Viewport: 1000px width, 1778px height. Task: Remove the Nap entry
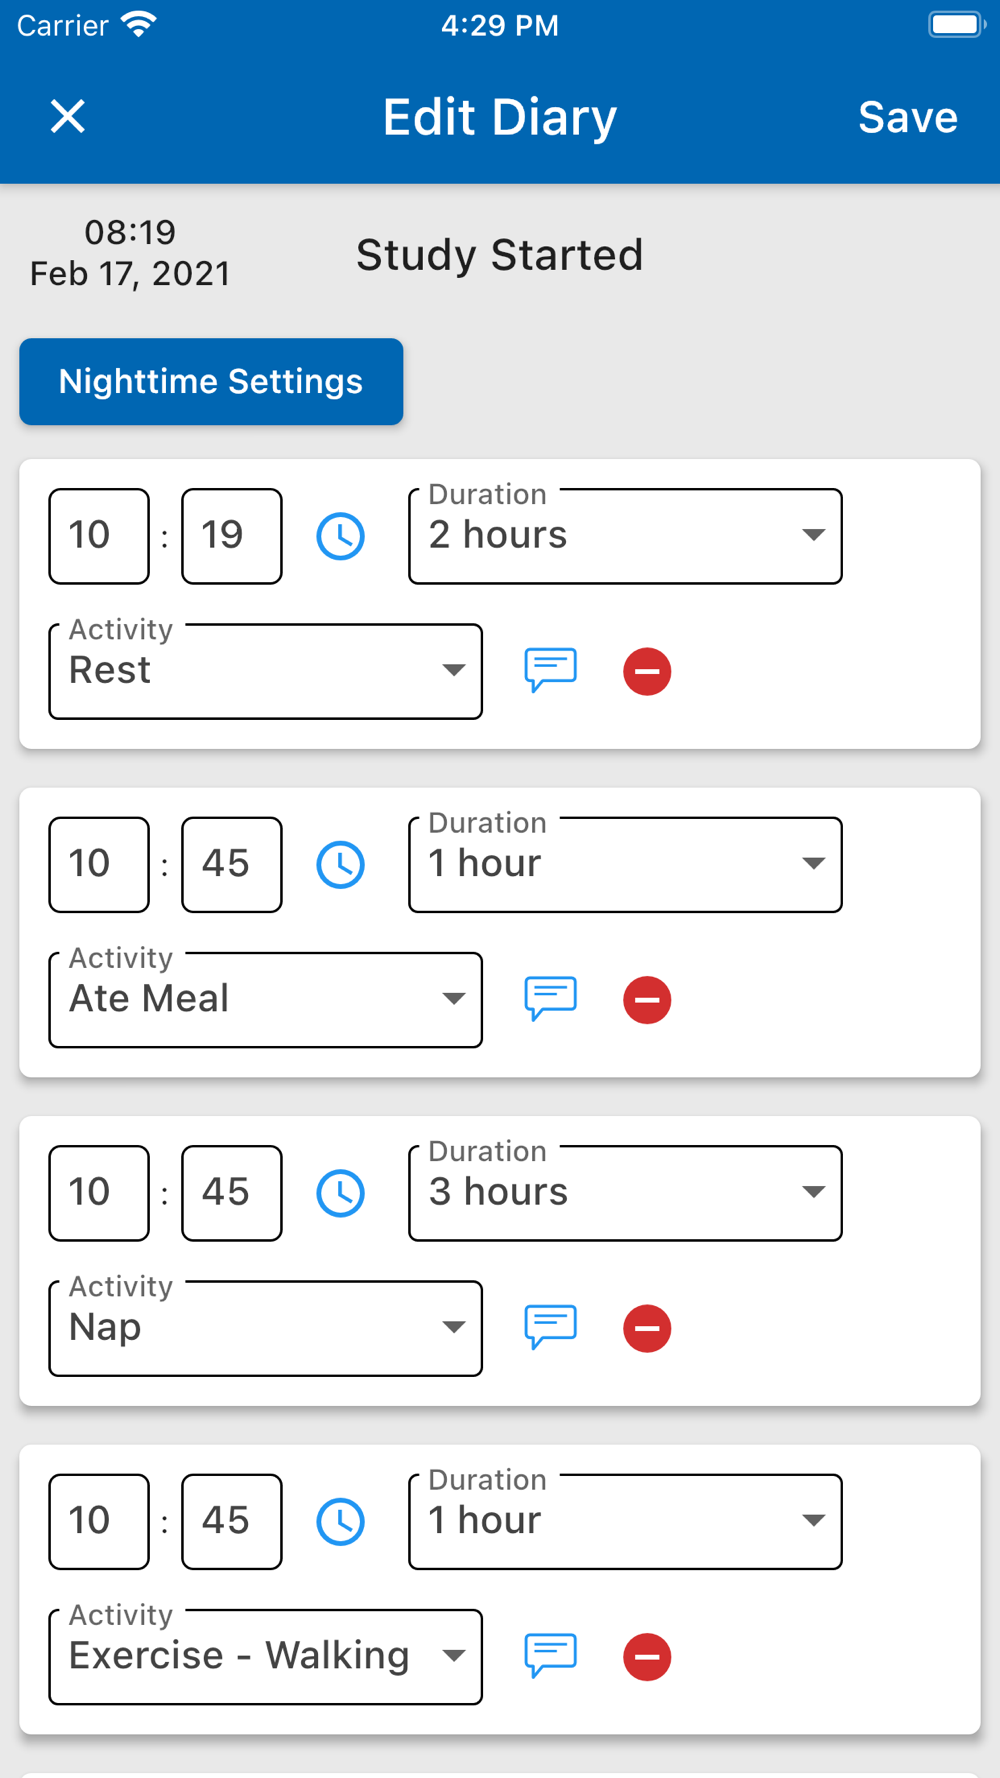(647, 1328)
